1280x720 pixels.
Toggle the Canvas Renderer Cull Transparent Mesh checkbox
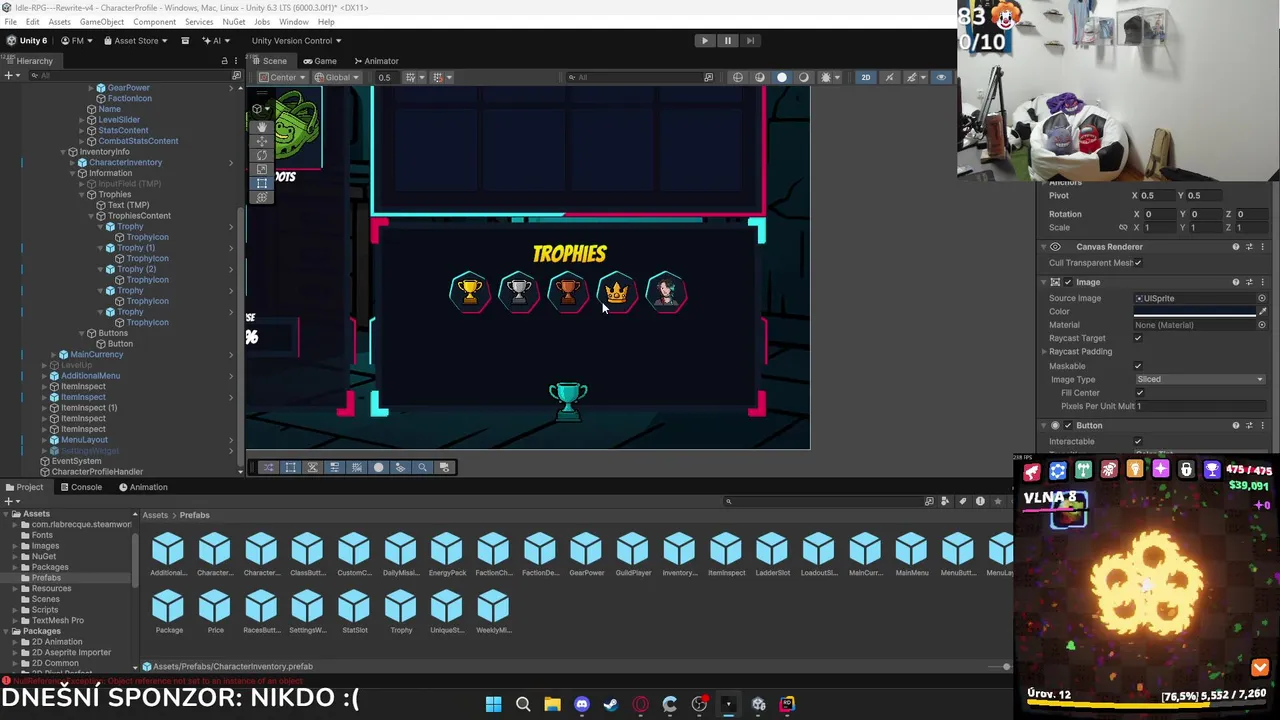(1138, 263)
